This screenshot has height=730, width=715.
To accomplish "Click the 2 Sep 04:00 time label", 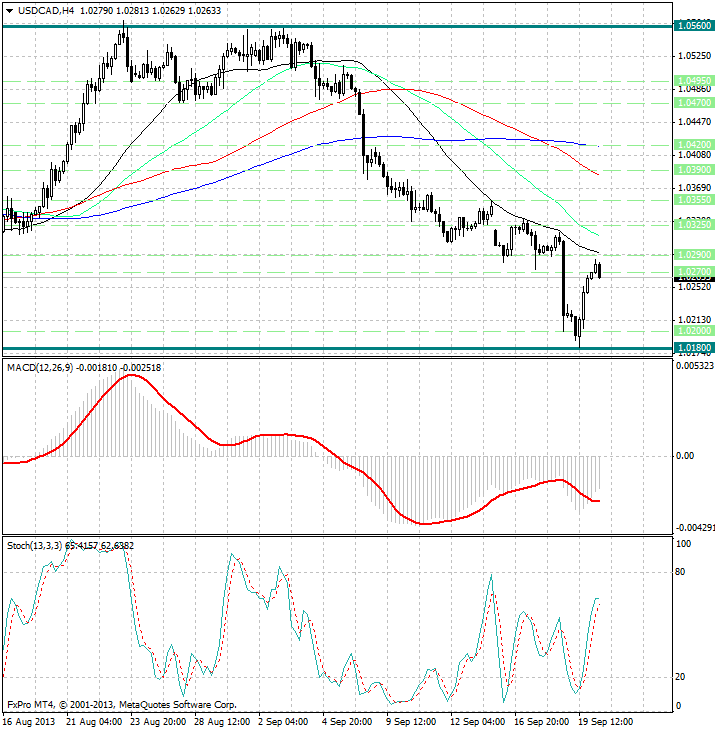I will [x=283, y=722].
